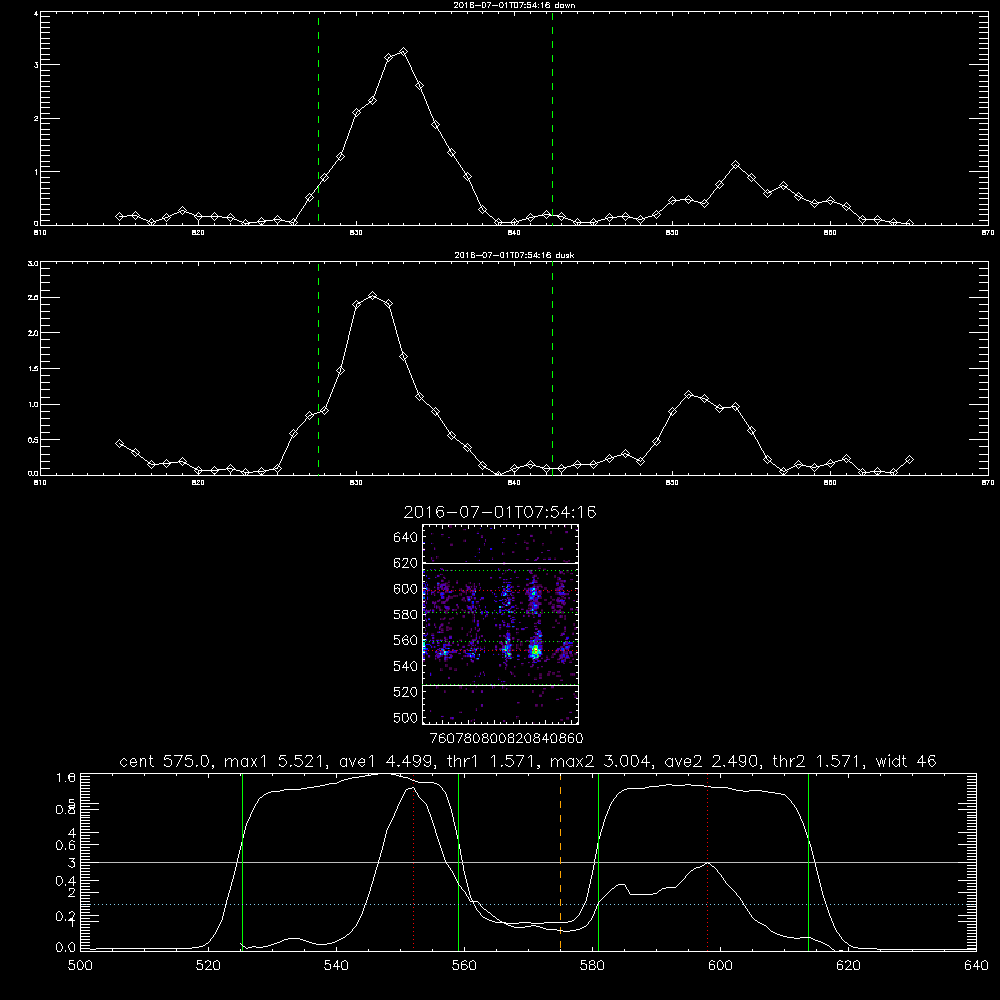The width and height of the screenshot is (1000, 1000).
Task: Click heatmap y-axis label 580
Action: 406,615
